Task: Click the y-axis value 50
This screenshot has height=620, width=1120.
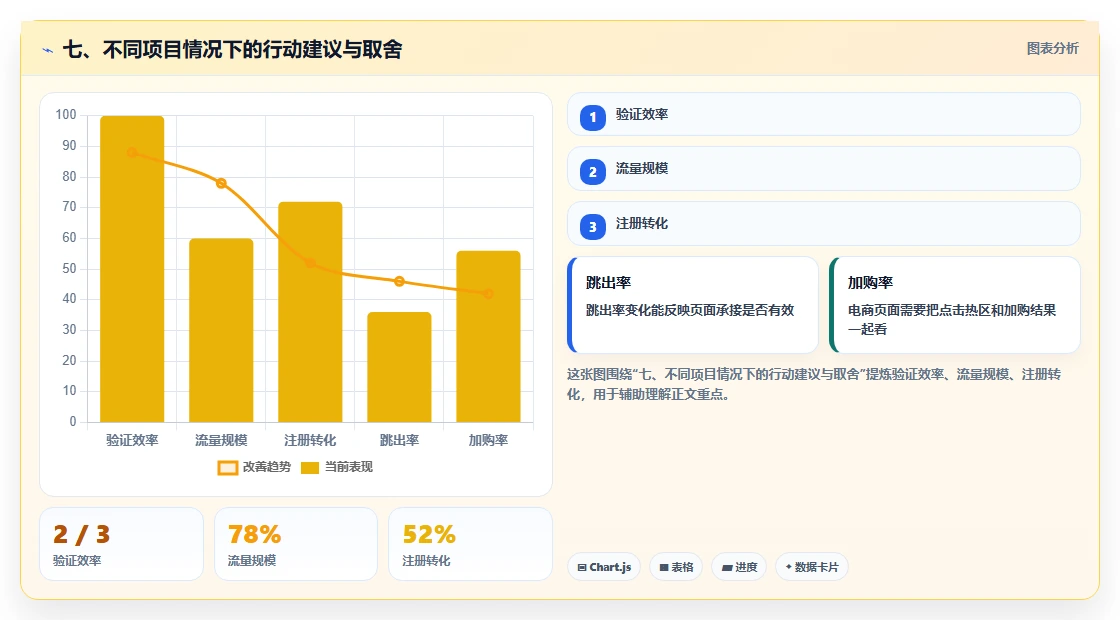Action: tap(69, 269)
